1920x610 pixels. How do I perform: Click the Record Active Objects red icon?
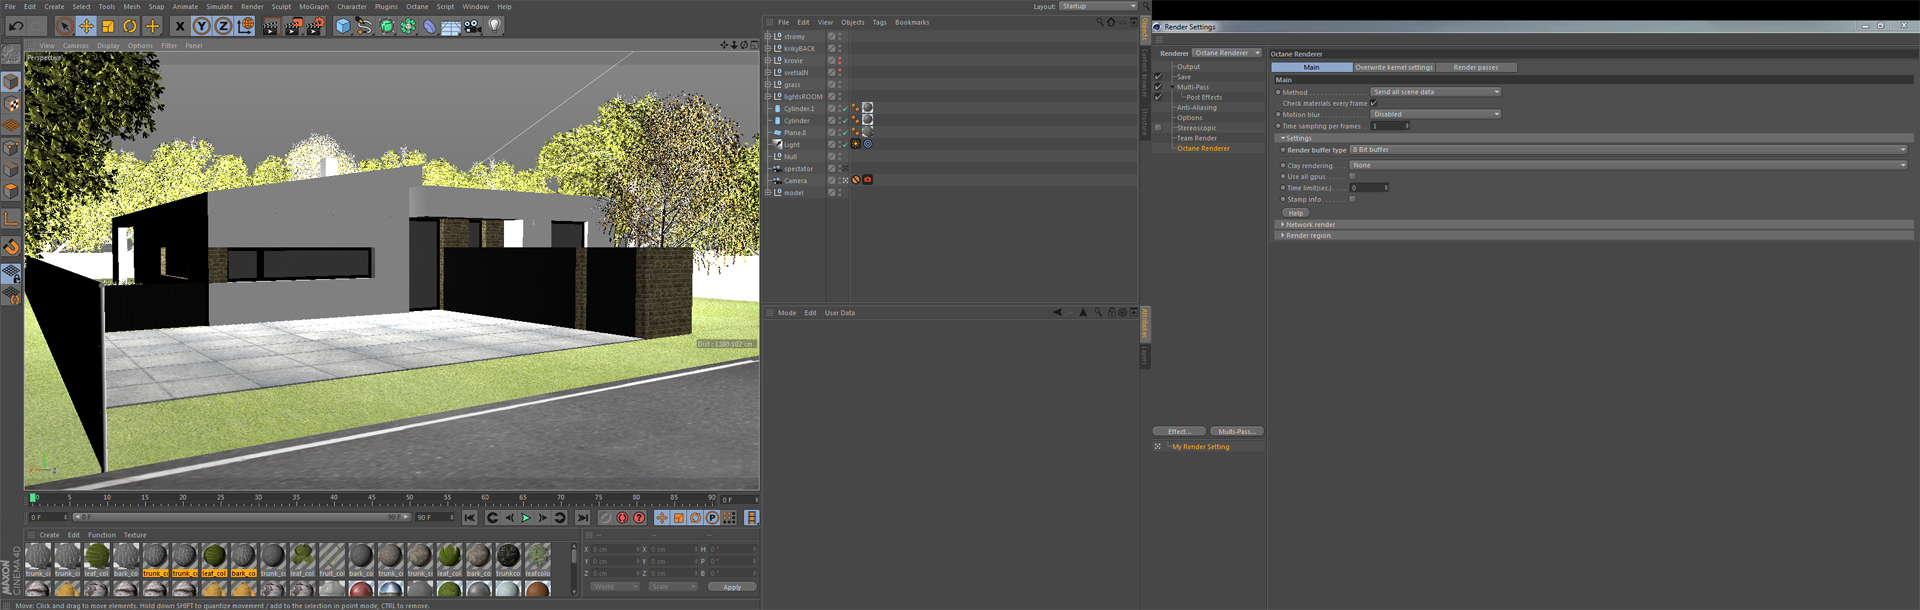point(622,518)
